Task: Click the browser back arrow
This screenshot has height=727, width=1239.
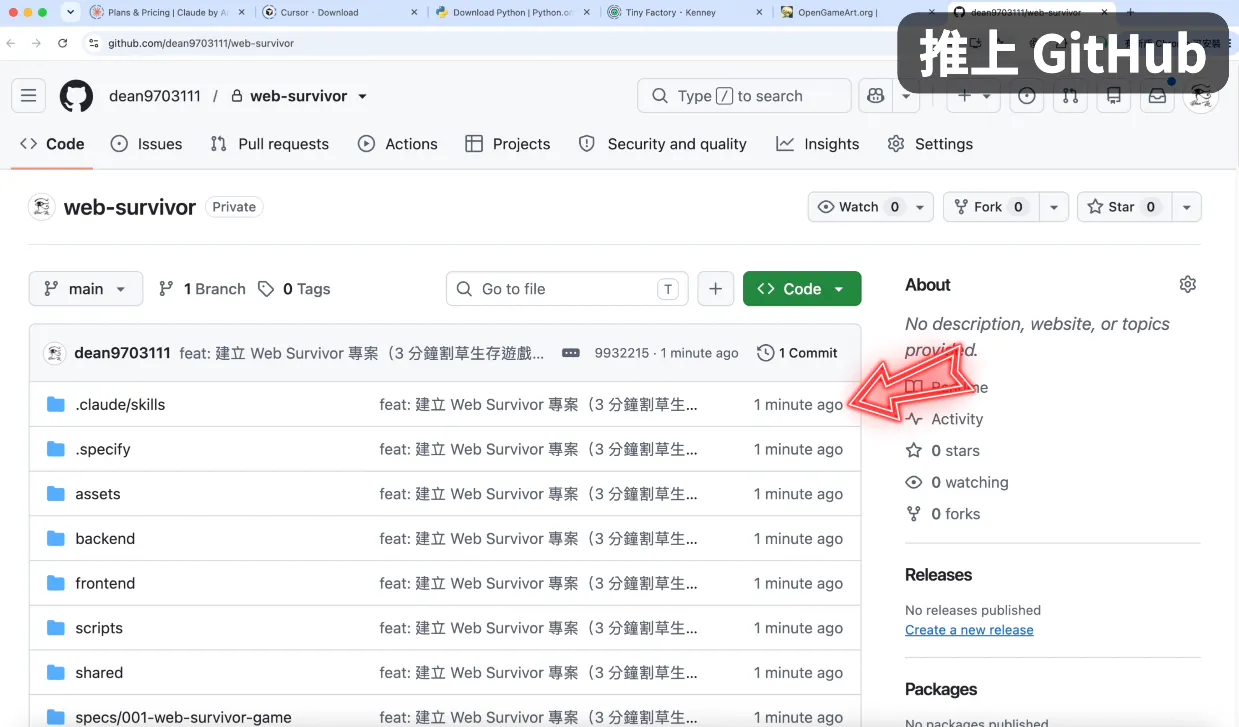Action: tap(11, 43)
